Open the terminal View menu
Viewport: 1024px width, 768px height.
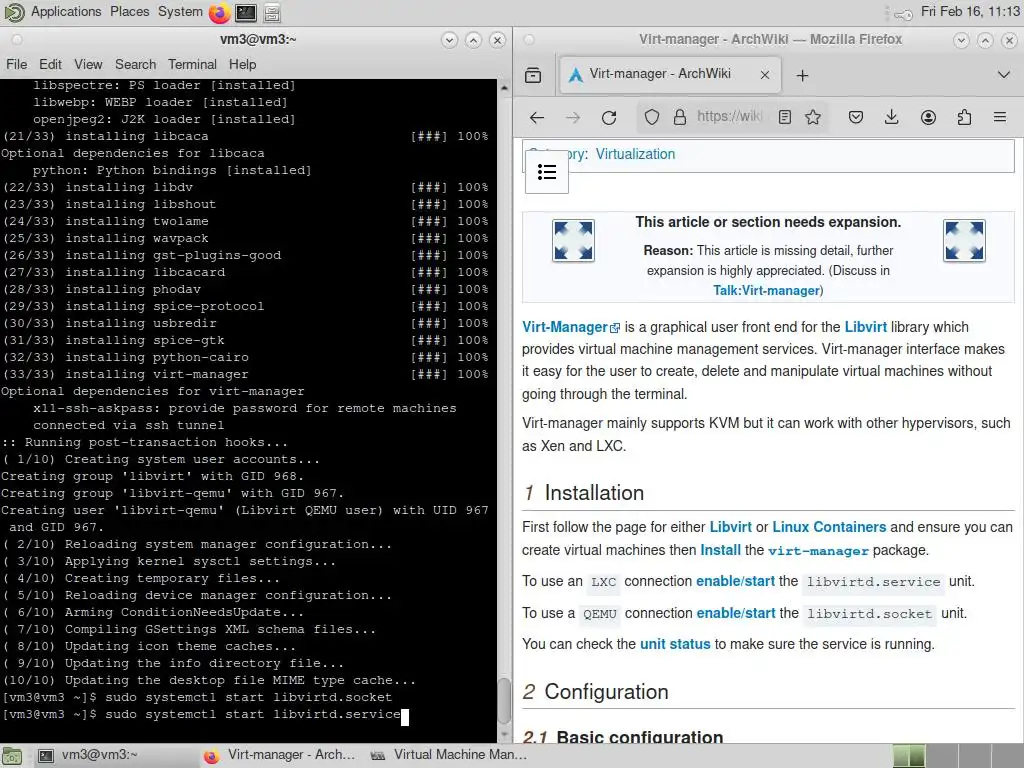88,64
